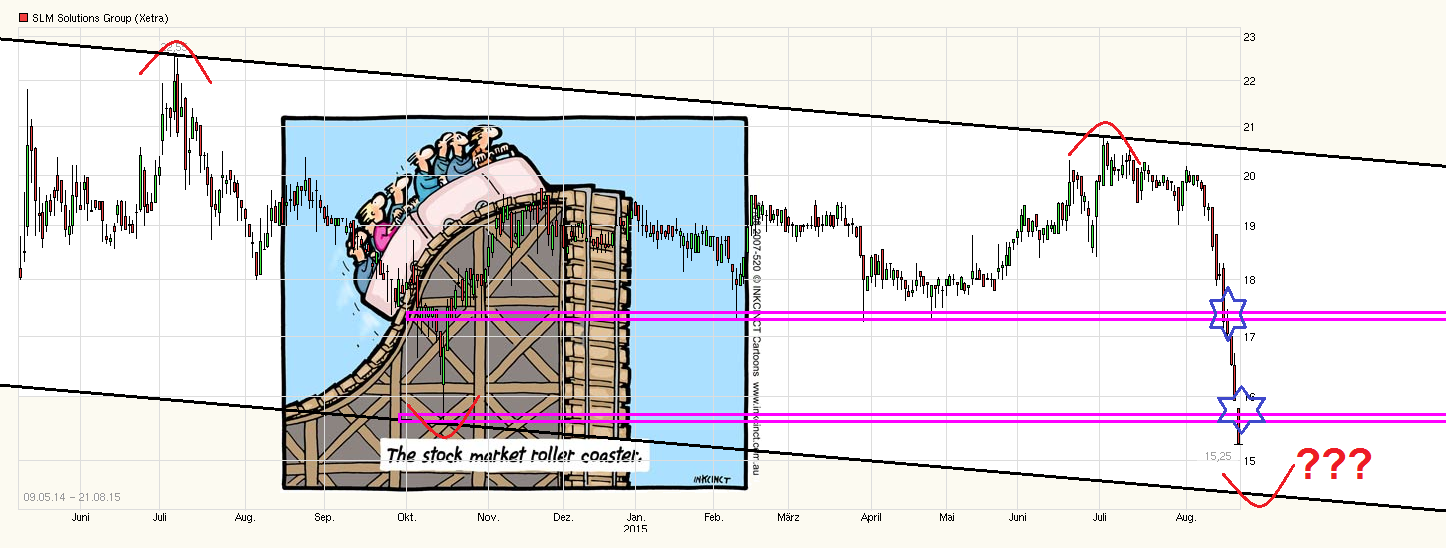Click the 'Jan.' month label
Screen dimensions: 1446x548
click(x=635, y=518)
